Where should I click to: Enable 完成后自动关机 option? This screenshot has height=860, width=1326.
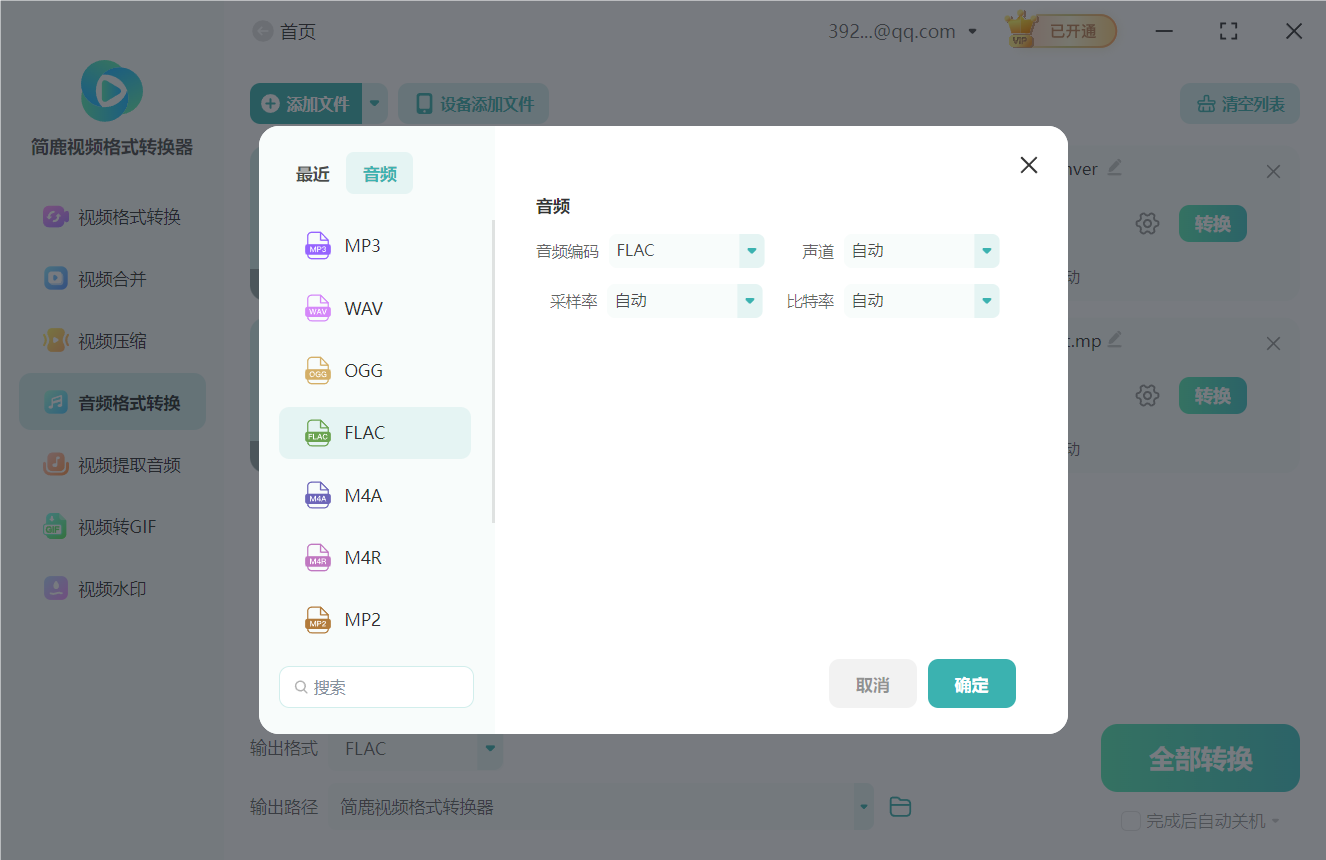point(1128,820)
